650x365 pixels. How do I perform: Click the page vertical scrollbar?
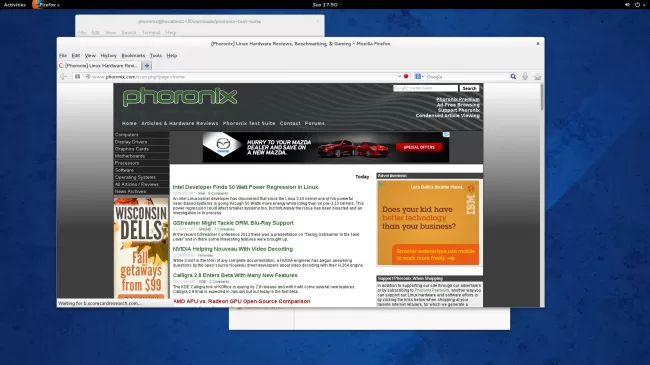542,195
